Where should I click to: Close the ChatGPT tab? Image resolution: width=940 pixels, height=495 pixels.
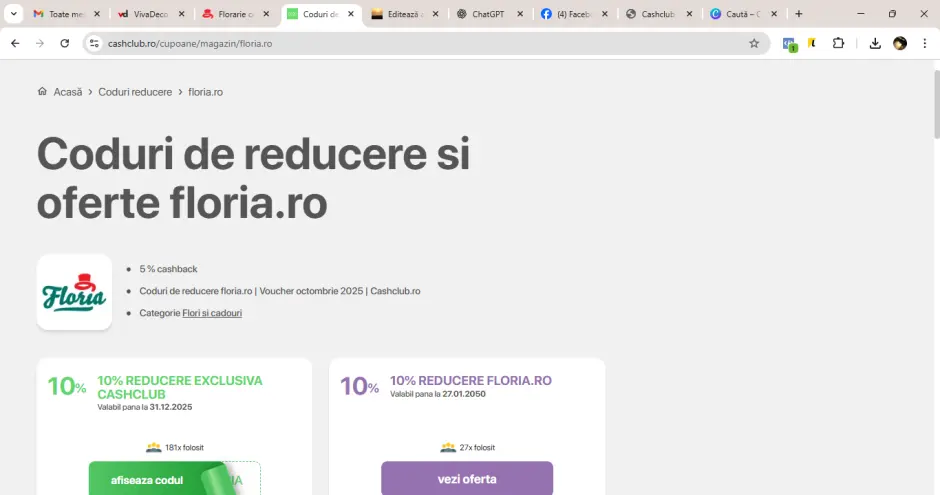pyautogui.click(x=520, y=14)
